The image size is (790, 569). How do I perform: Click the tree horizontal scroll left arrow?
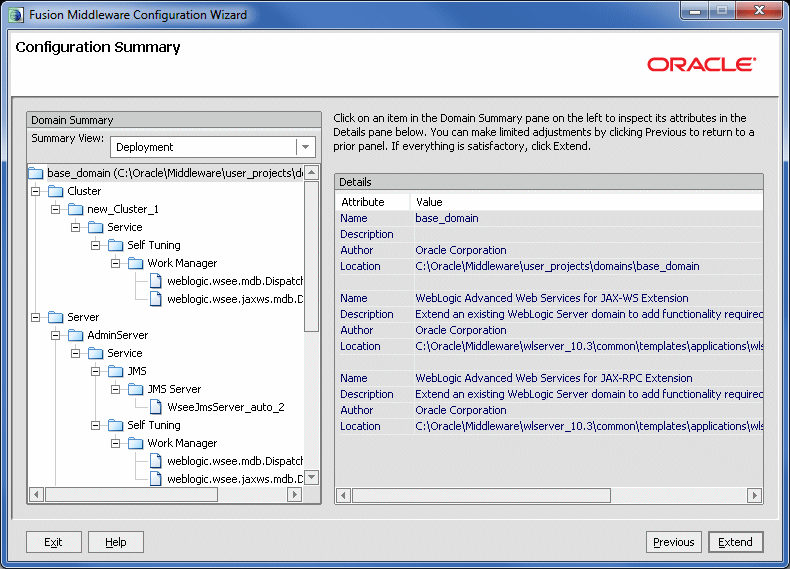click(x=36, y=495)
